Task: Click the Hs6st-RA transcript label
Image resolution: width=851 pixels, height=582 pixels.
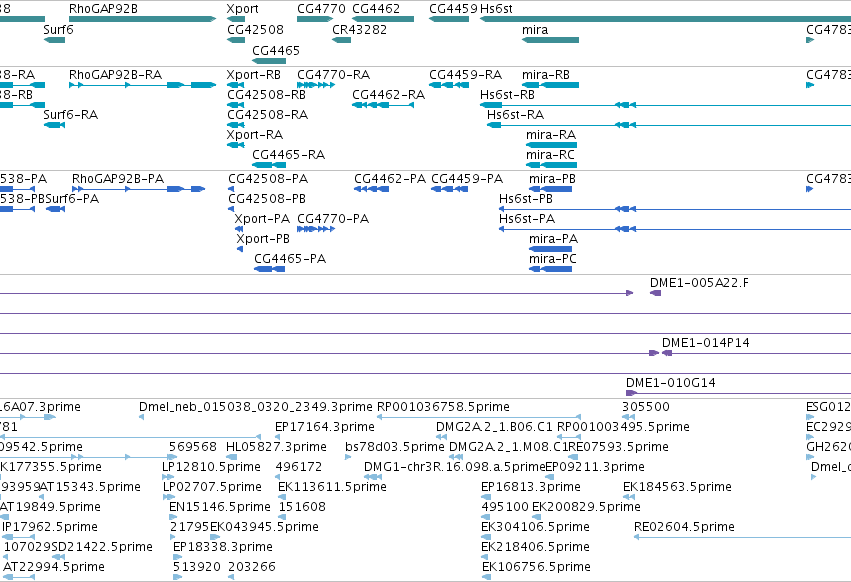Action: coord(516,115)
